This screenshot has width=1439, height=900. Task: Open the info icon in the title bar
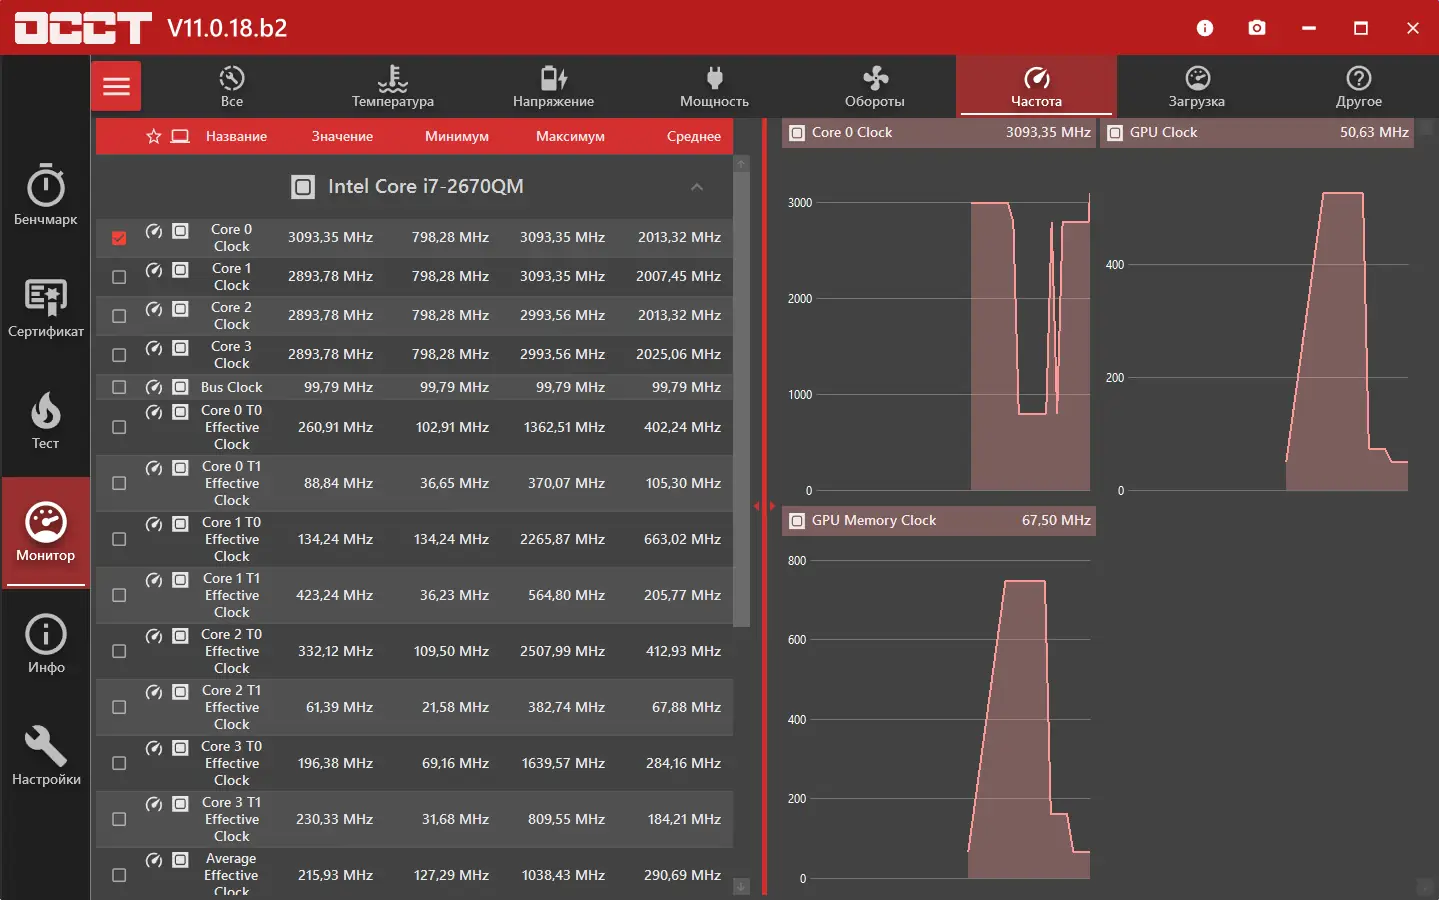tap(1205, 28)
